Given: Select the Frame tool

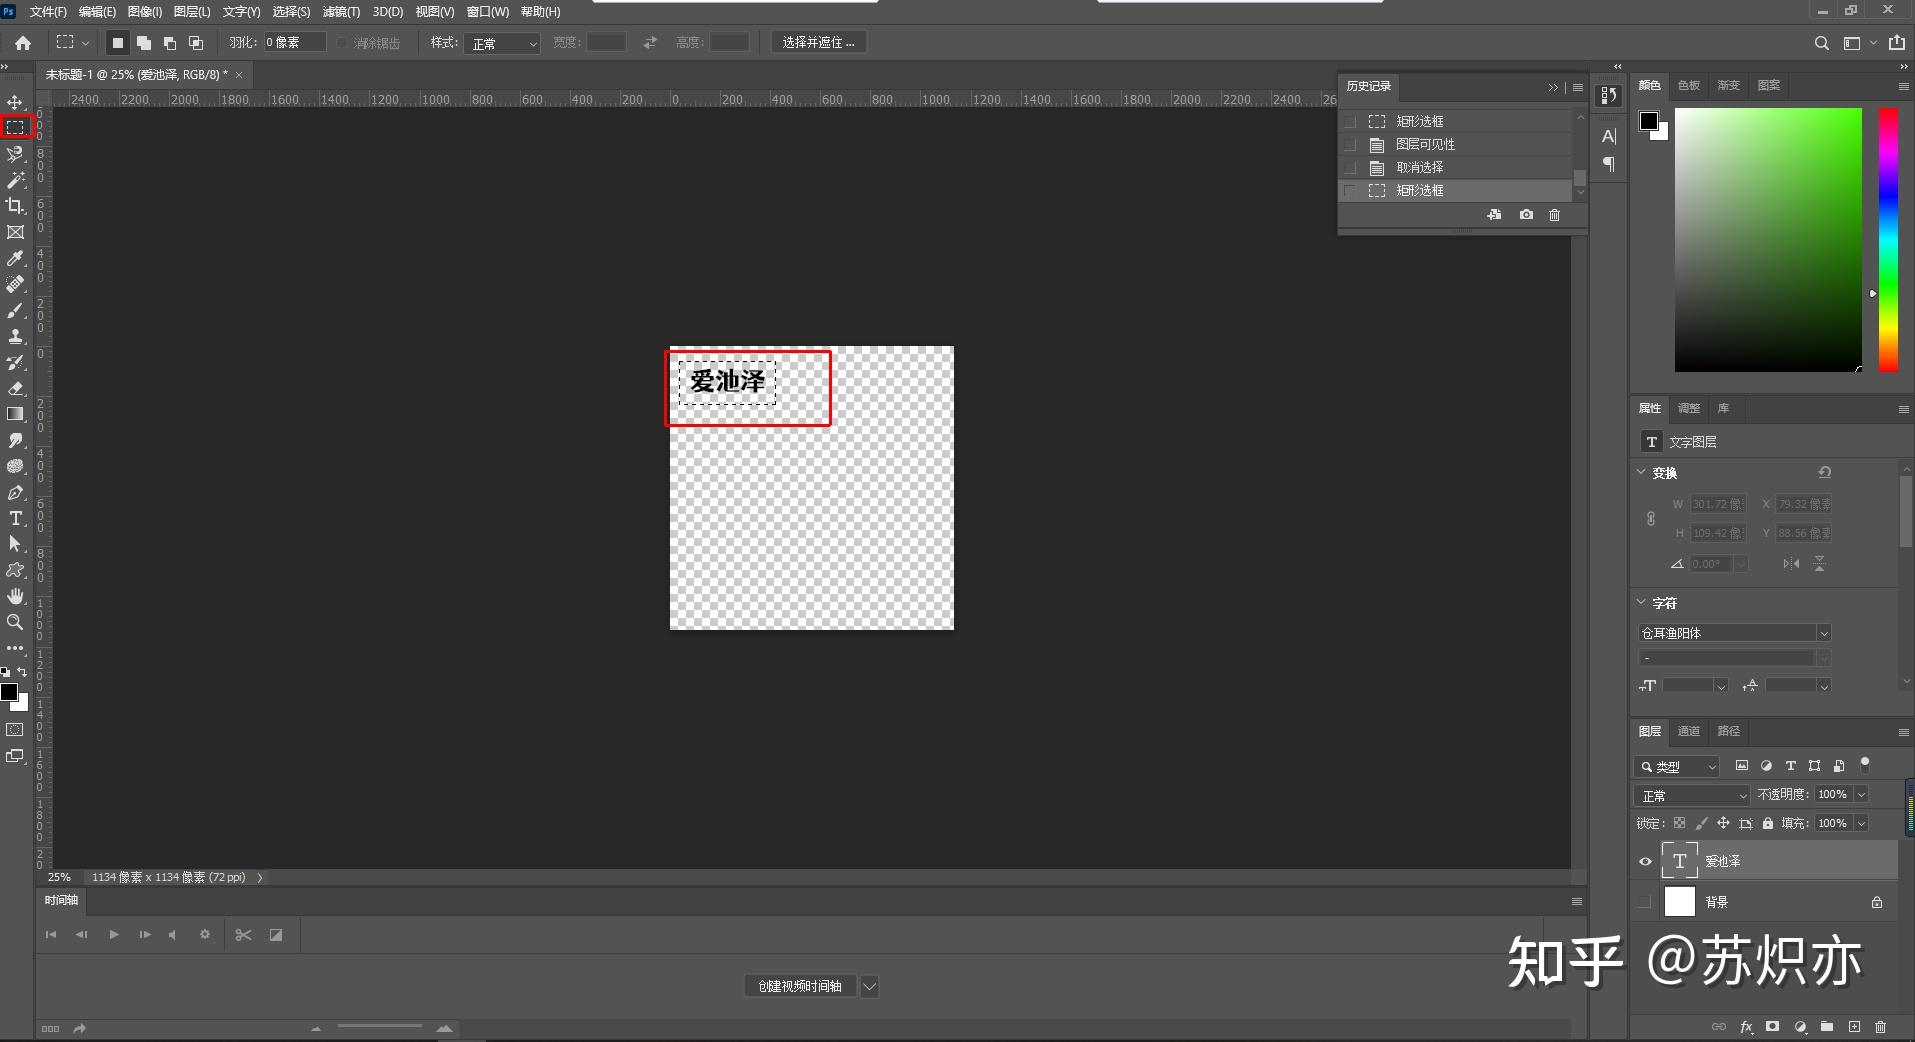Looking at the screenshot, I should [15, 232].
